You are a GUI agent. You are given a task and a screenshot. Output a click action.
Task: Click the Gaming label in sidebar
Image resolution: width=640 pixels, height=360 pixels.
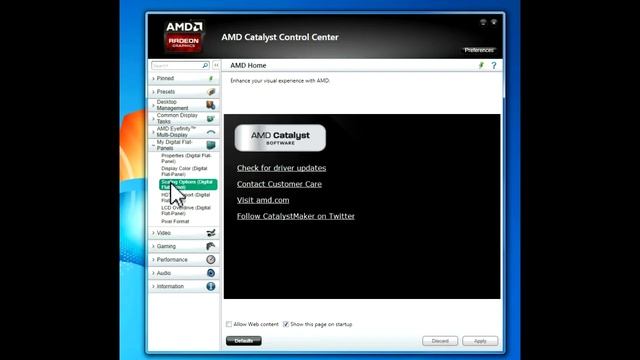point(166,247)
